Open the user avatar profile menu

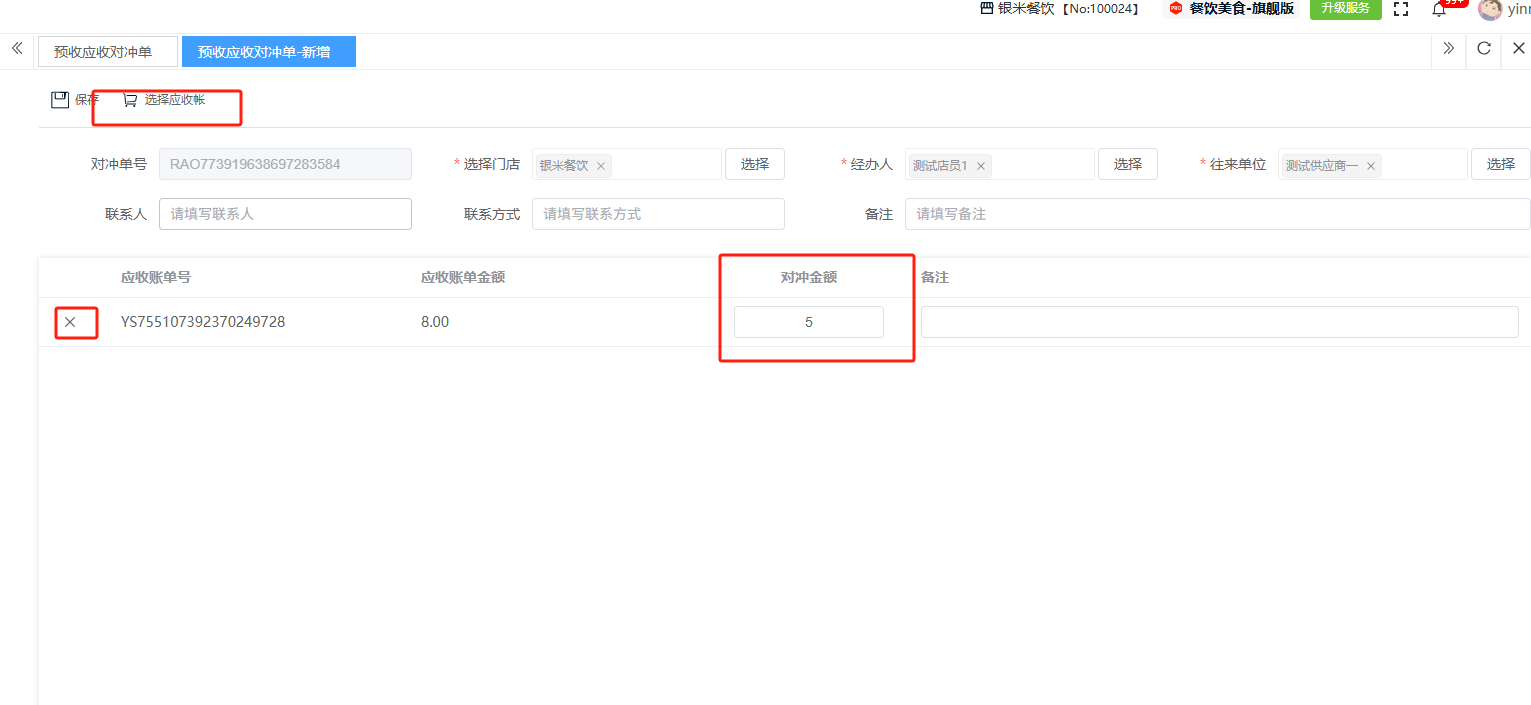tap(1490, 9)
